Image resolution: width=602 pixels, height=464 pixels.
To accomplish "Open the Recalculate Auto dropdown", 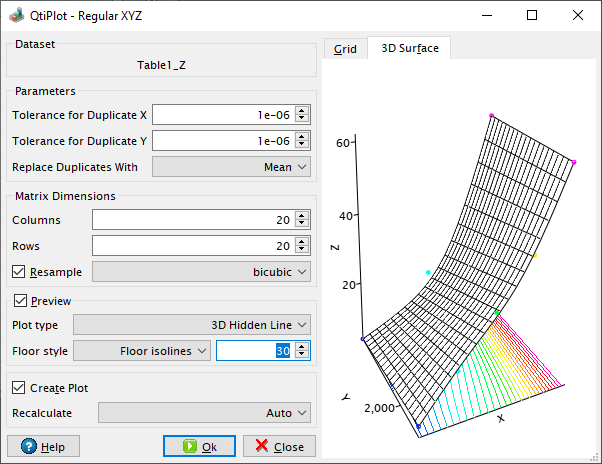I will coord(204,413).
